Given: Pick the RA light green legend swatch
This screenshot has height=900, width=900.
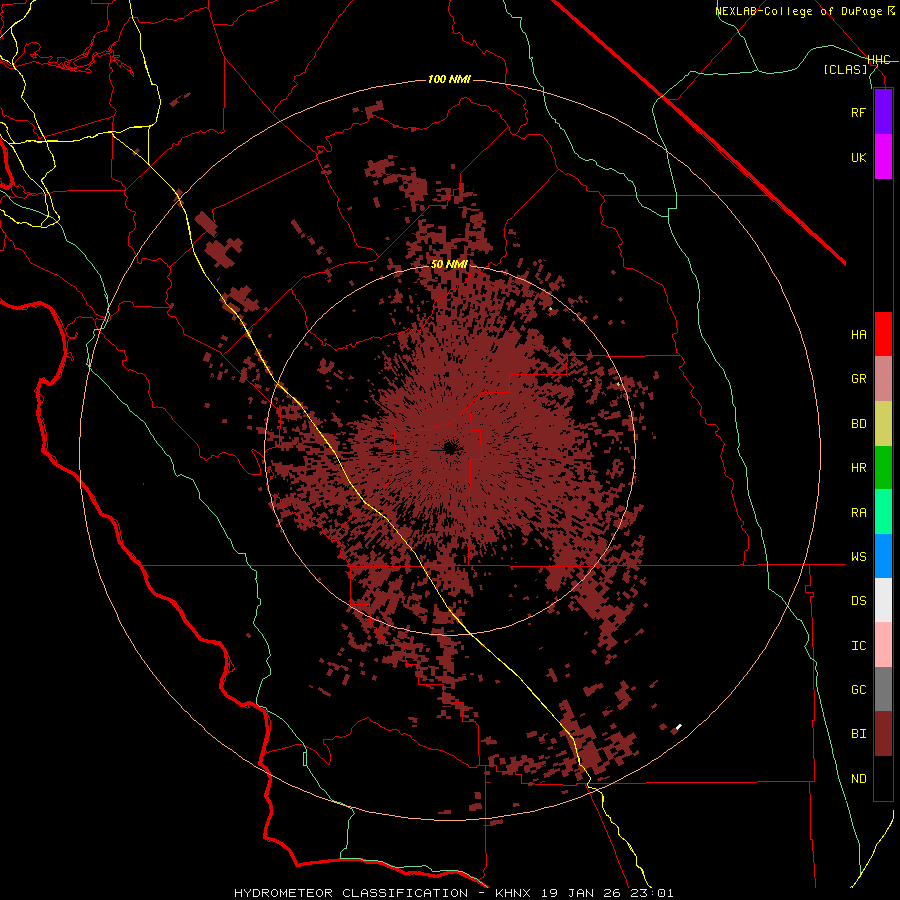Looking at the screenshot, I should click(x=883, y=512).
